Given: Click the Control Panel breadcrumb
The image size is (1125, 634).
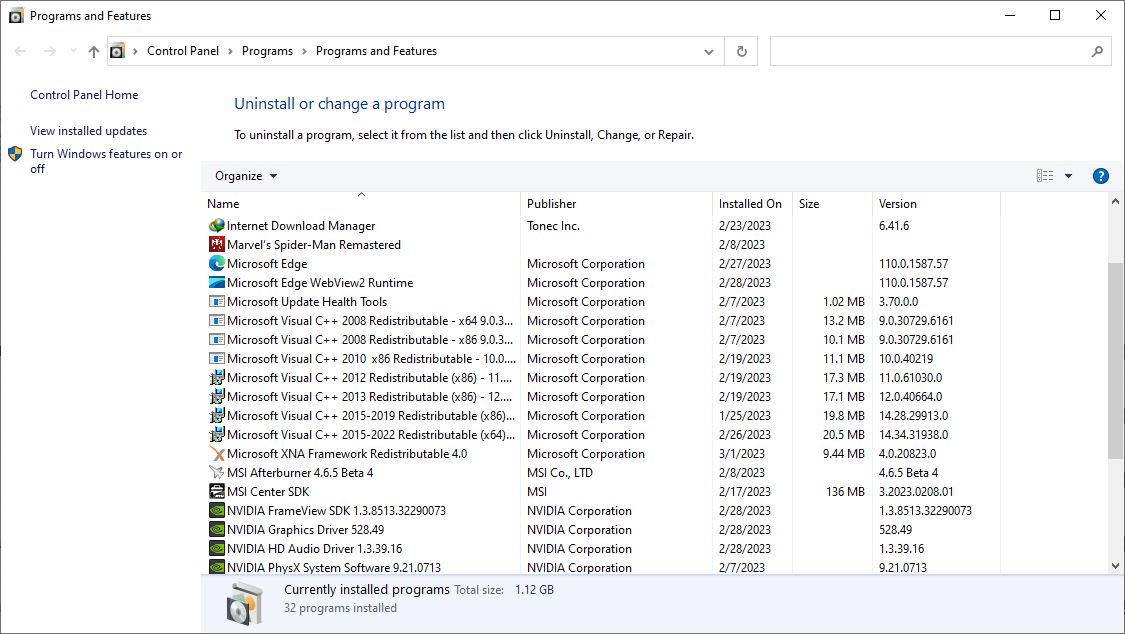Looking at the screenshot, I should click(x=183, y=51).
